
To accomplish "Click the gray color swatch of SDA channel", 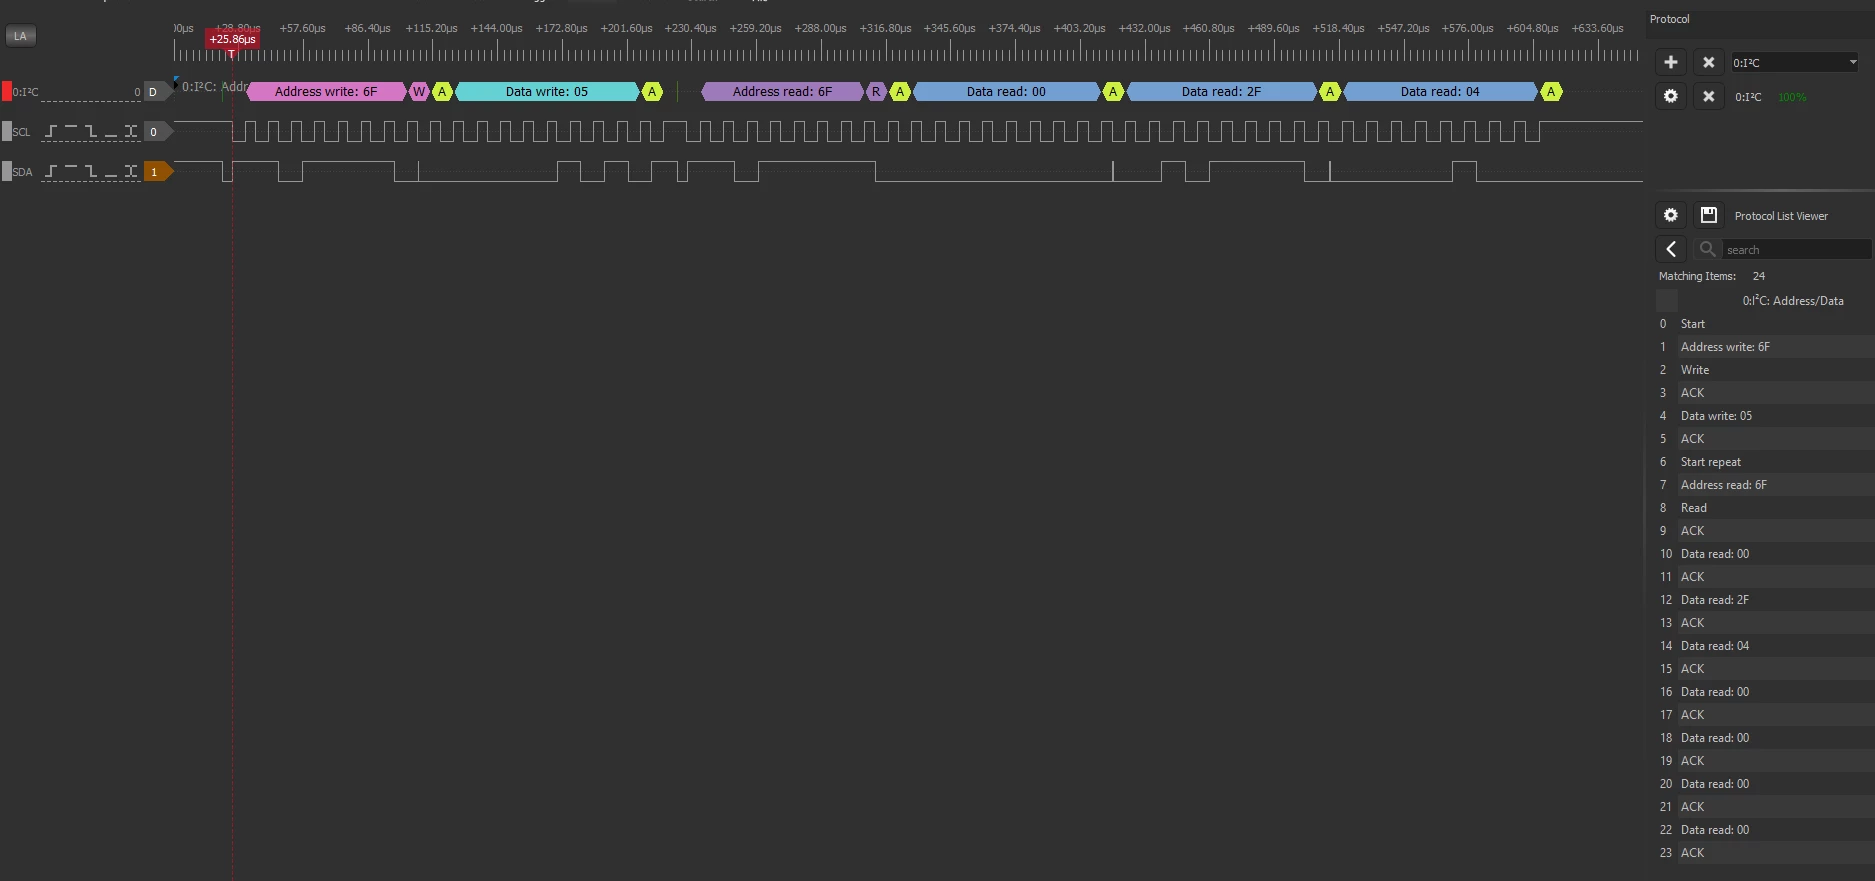I will coord(7,171).
